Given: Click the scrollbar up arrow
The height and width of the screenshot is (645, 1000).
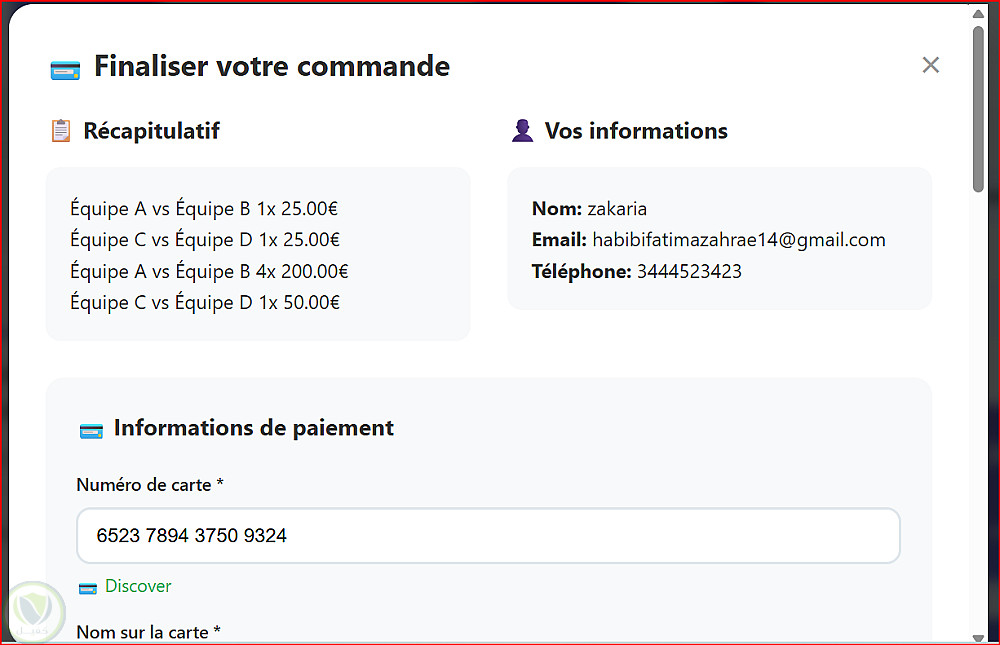Looking at the screenshot, I should click(x=978, y=14).
